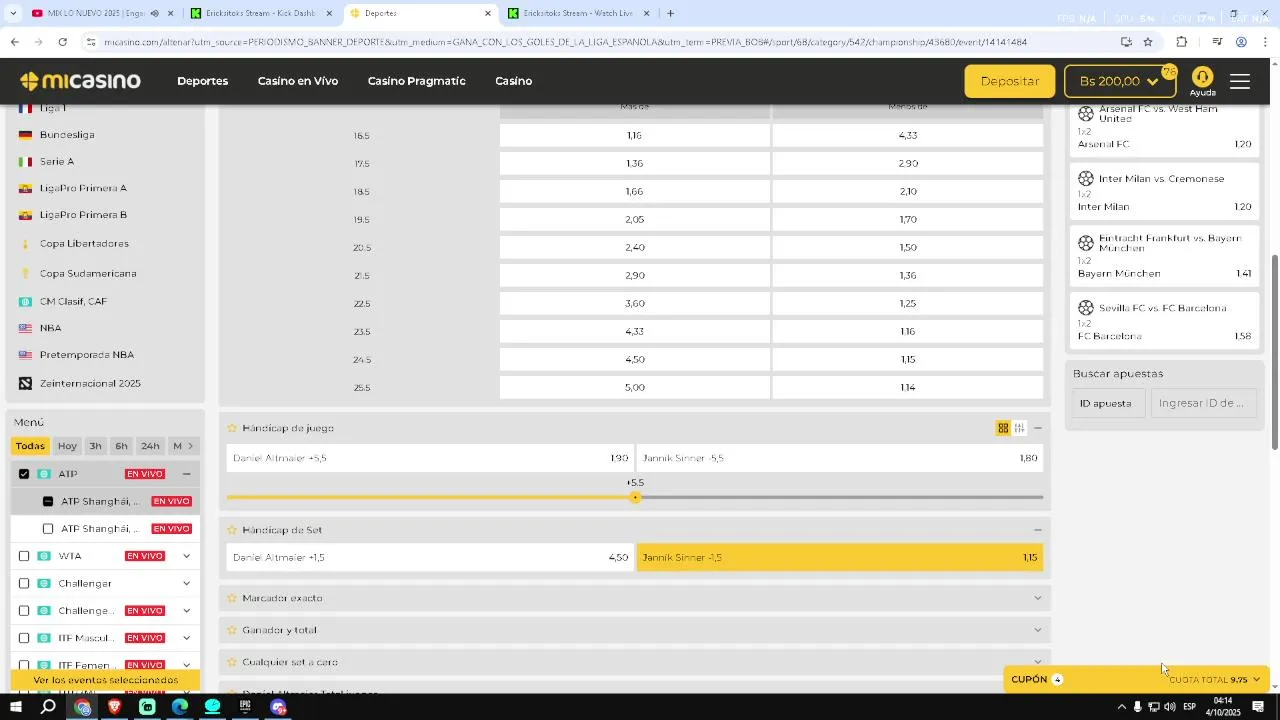Select the Hoy time filter tab
The height and width of the screenshot is (720, 1280).
pyautogui.click(x=67, y=446)
